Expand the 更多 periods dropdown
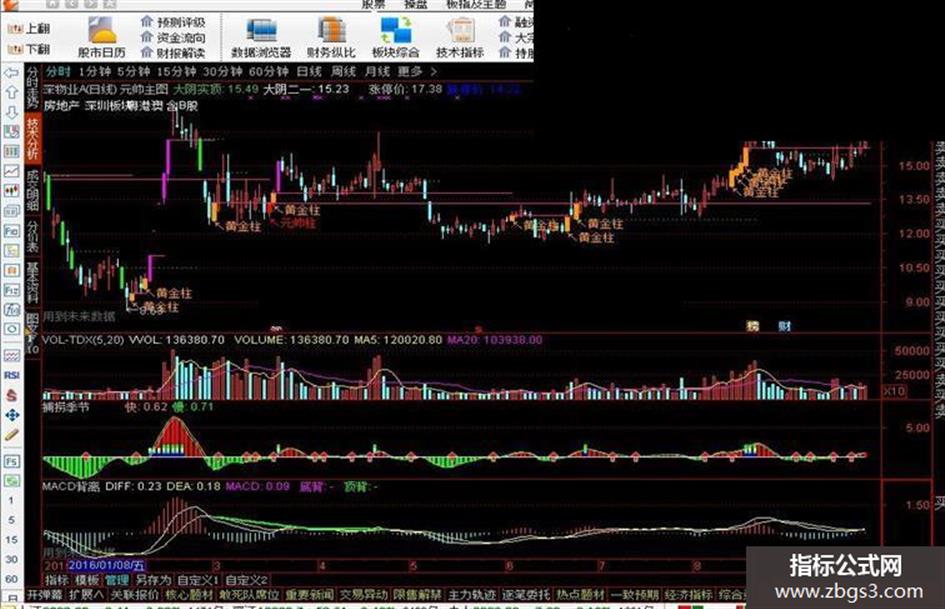 click(416, 72)
